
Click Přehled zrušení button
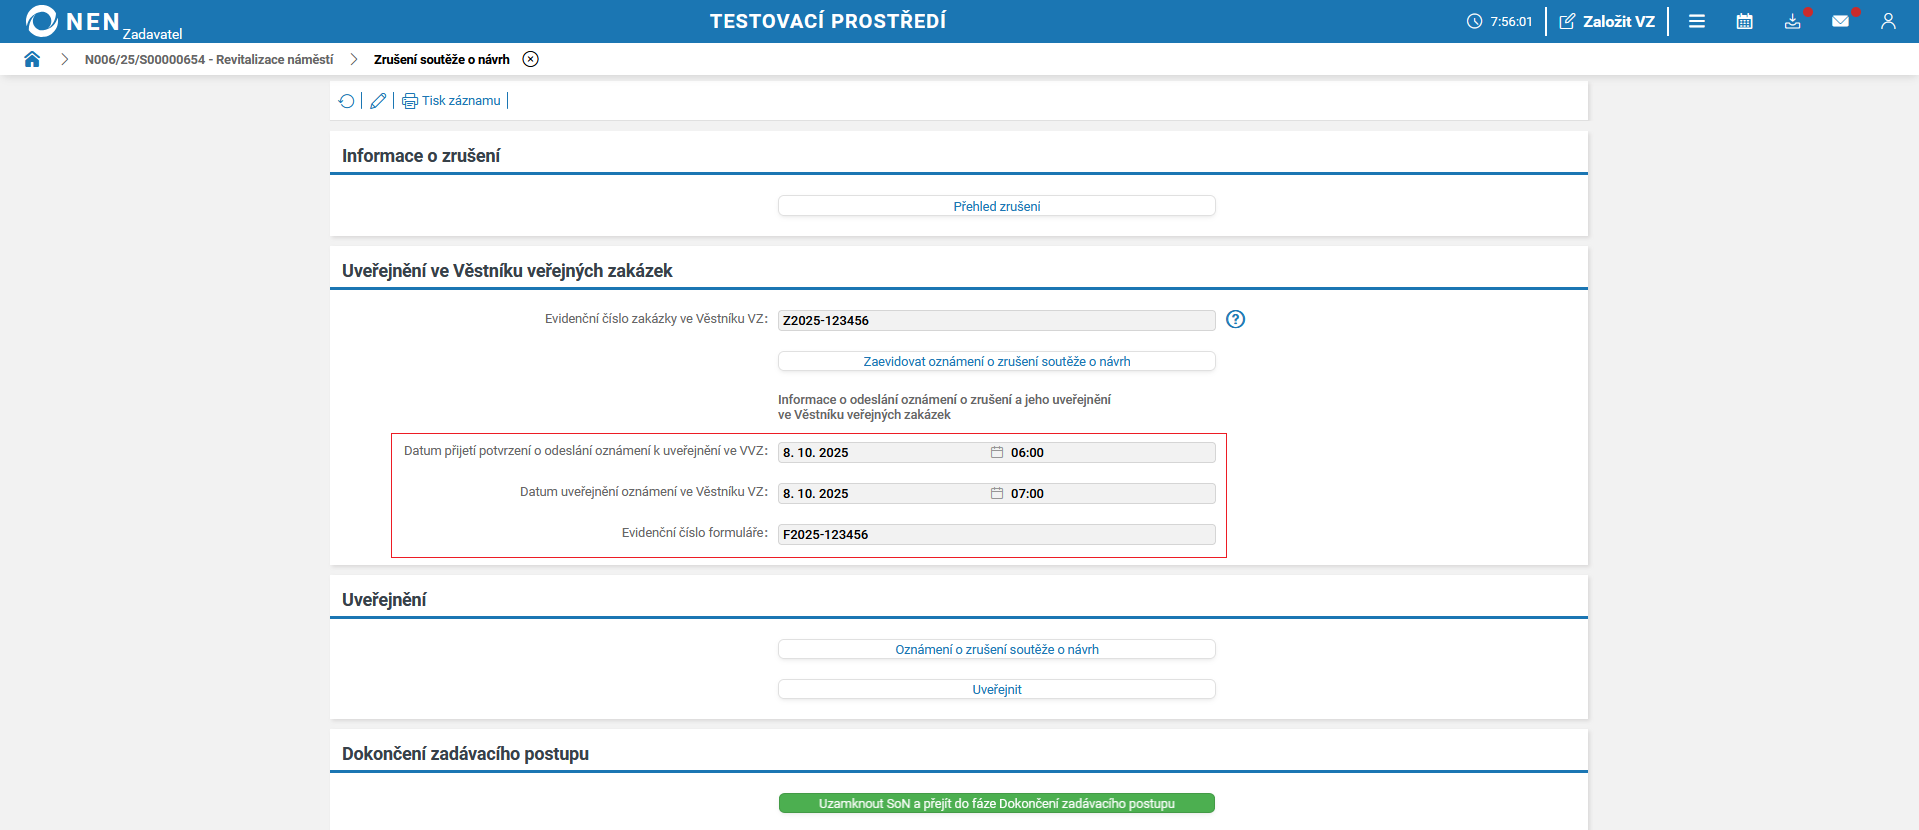pyautogui.click(x=997, y=206)
